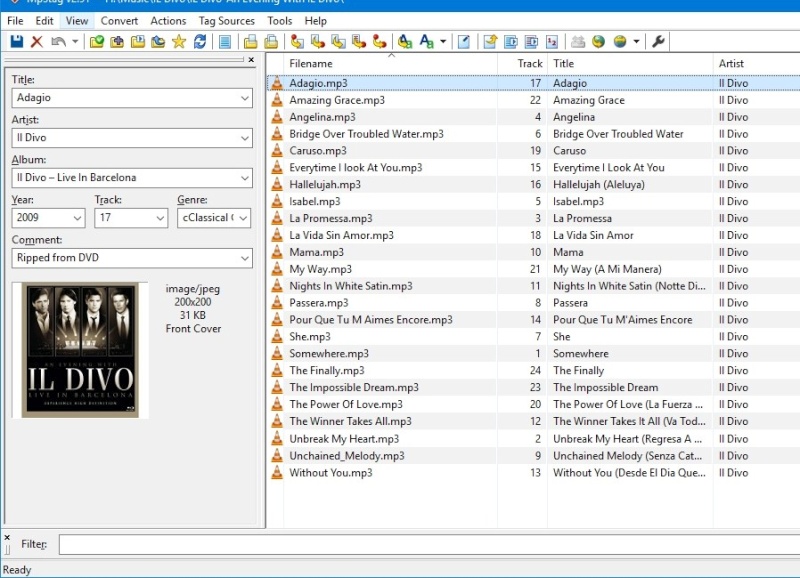This screenshot has height=578, width=800.
Task: Click the Il Divo front cover artwork
Action: [x=80, y=350]
